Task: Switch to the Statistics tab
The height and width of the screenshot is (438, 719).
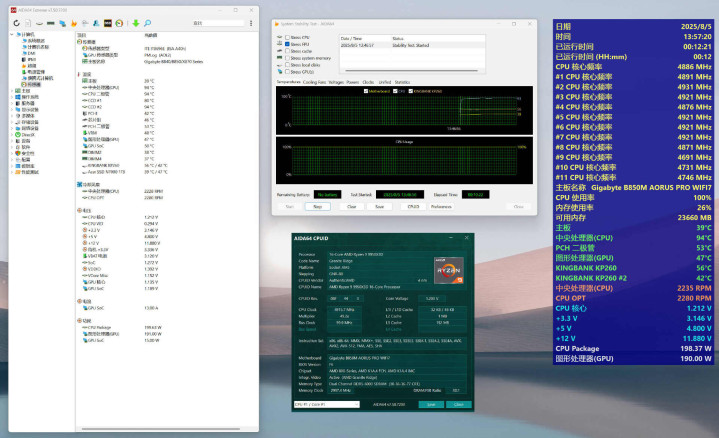Action: tap(402, 82)
